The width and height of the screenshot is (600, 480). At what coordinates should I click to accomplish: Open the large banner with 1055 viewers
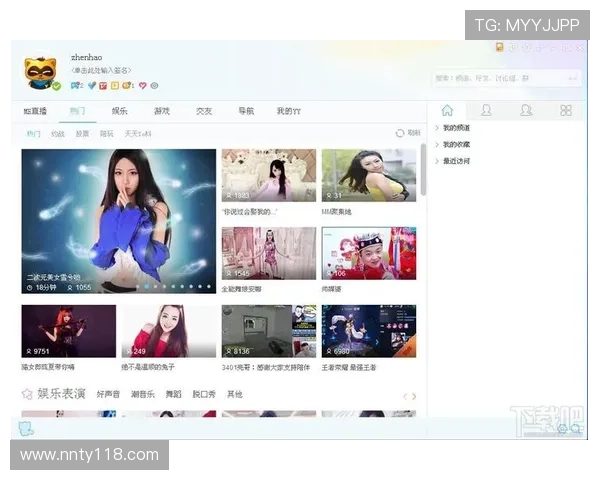[119, 221]
